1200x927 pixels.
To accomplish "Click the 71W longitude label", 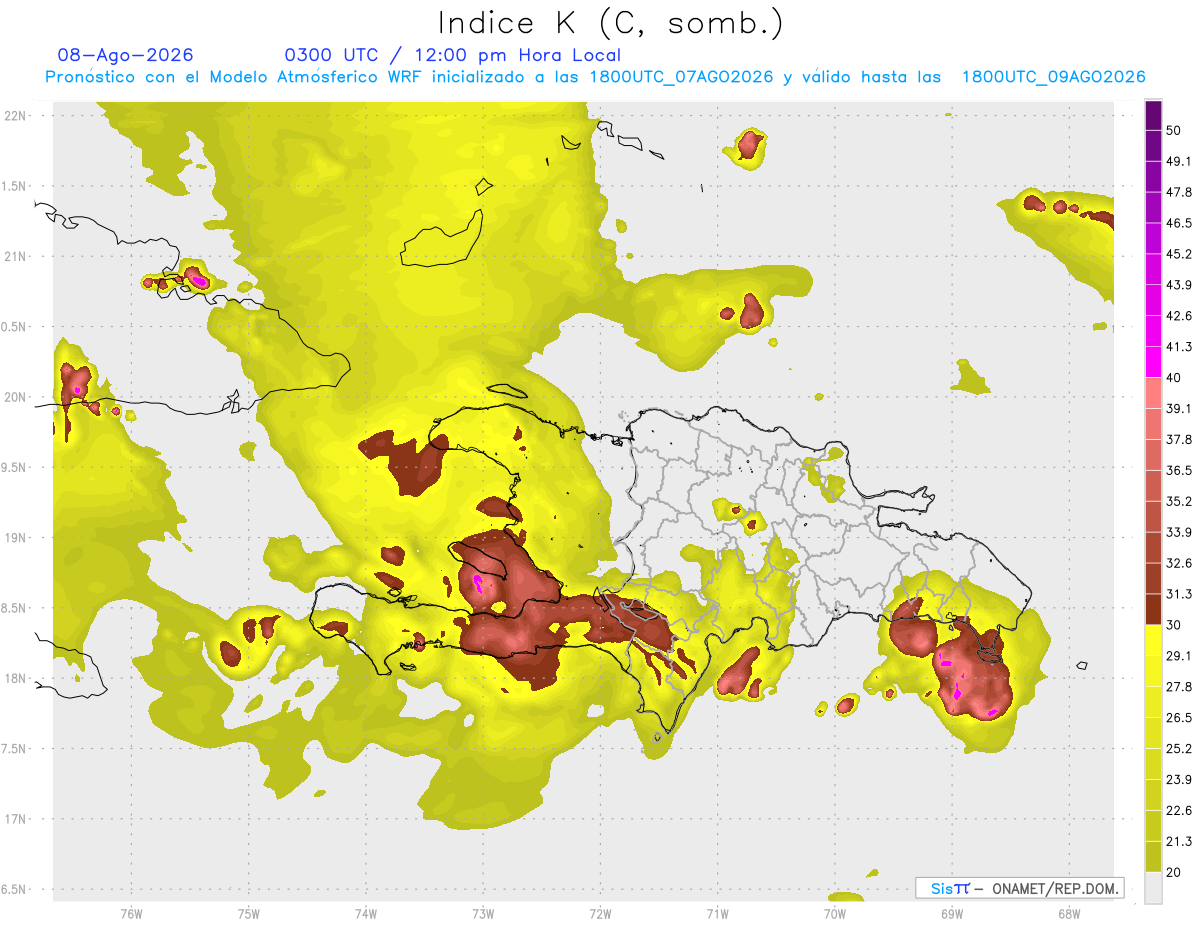I will tap(717, 913).
